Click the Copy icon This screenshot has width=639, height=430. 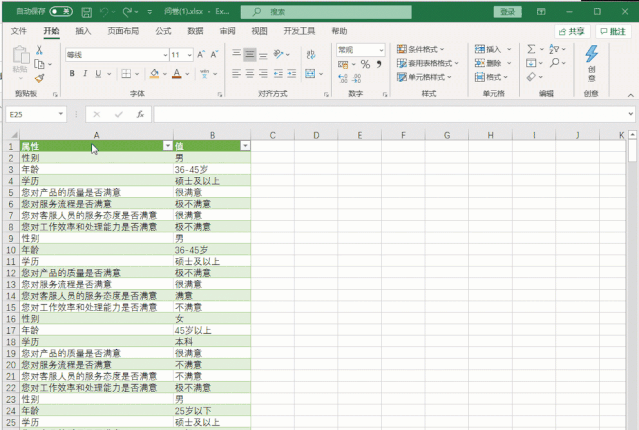click(40, 64)
